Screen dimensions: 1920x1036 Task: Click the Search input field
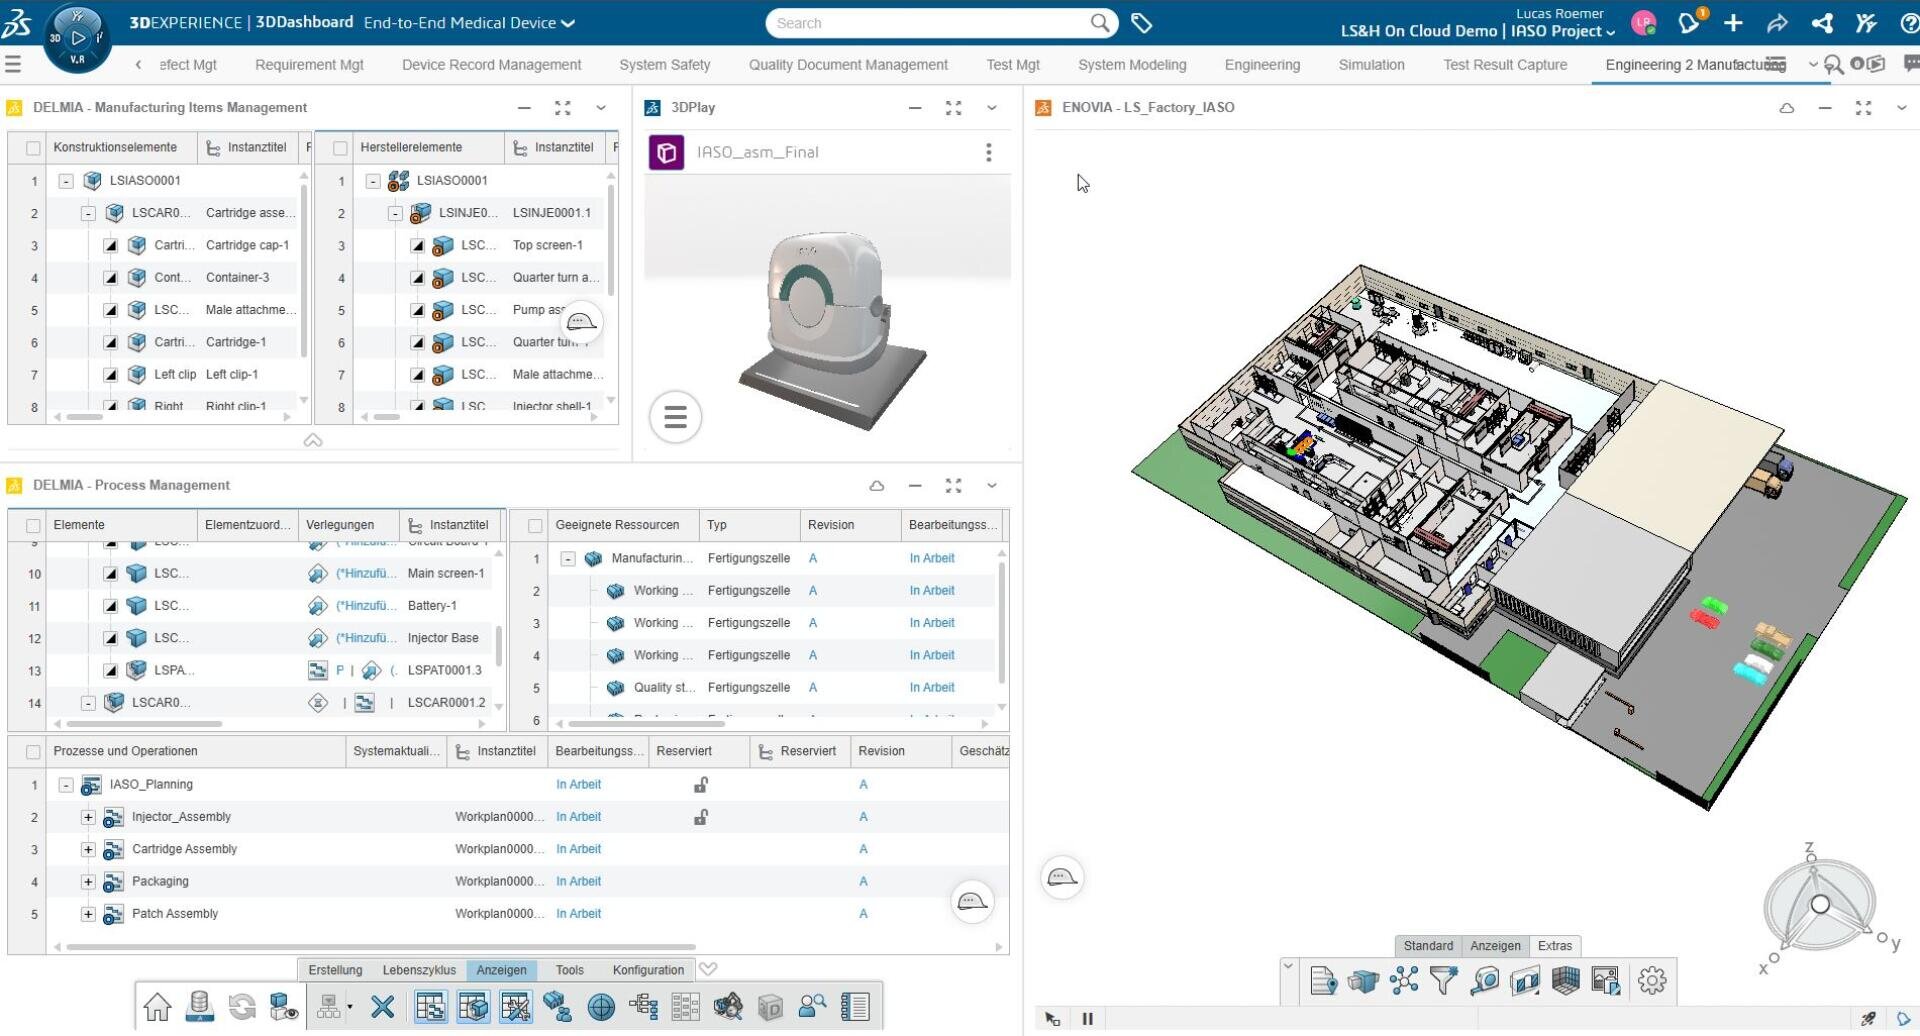pos(930,23)
